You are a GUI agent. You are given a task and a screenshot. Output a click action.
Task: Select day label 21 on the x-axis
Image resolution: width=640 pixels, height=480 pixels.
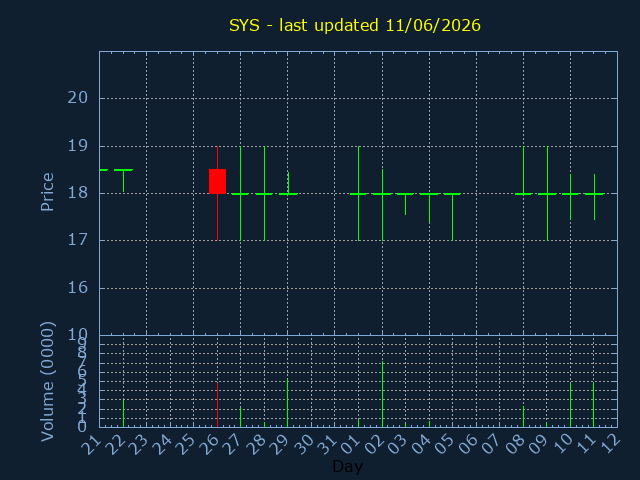pyautogui.click(x=91, y=444)
